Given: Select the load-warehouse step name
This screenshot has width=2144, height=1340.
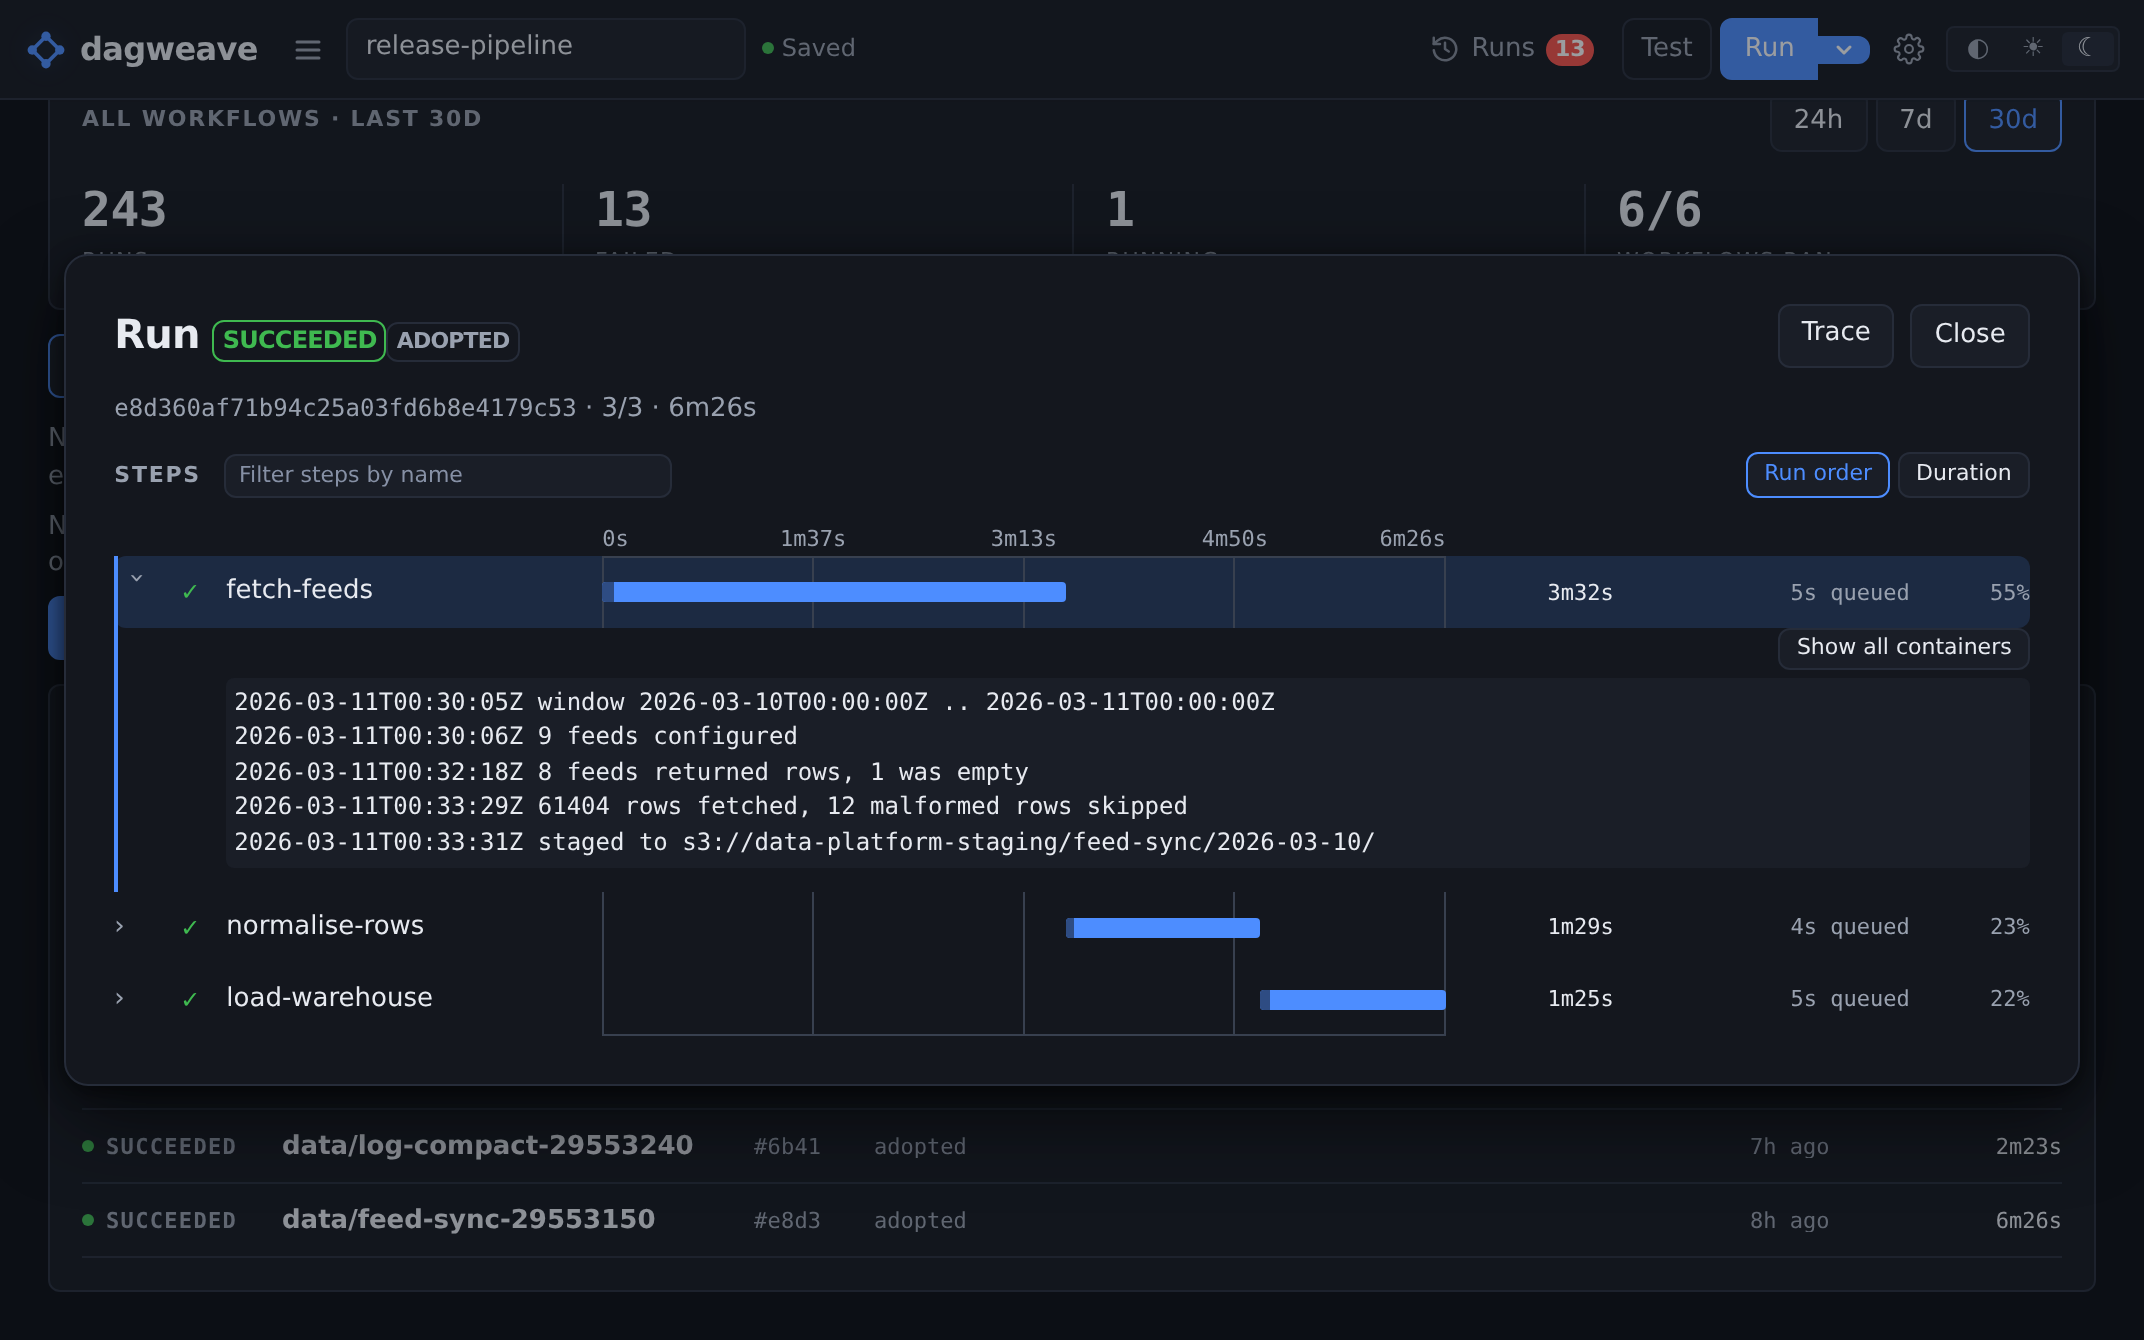Looking at the screenshot, I should pyautogui.click(x=329, y=998).
